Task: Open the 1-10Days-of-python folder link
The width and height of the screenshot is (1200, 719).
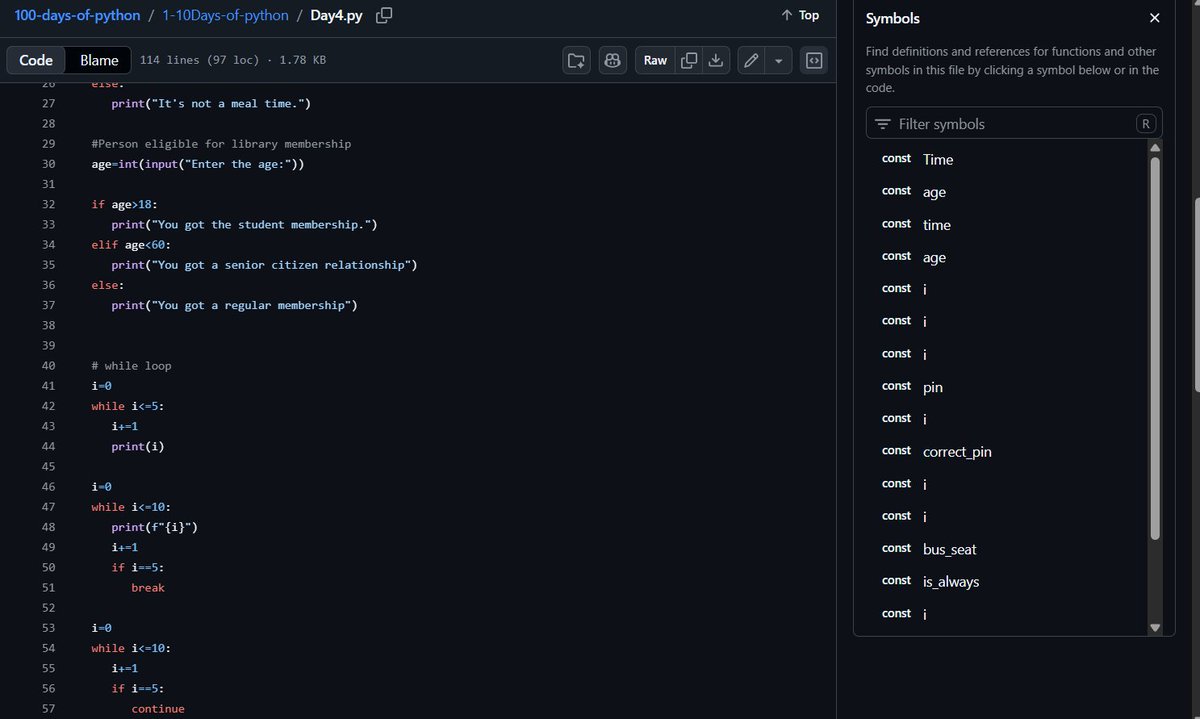Action: point(226,16)
